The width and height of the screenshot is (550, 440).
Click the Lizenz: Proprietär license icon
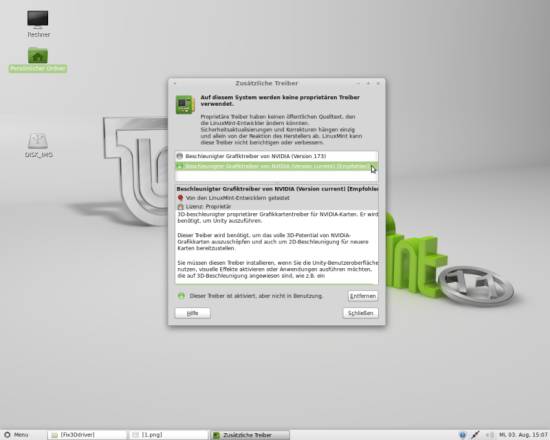pos(180,207)
